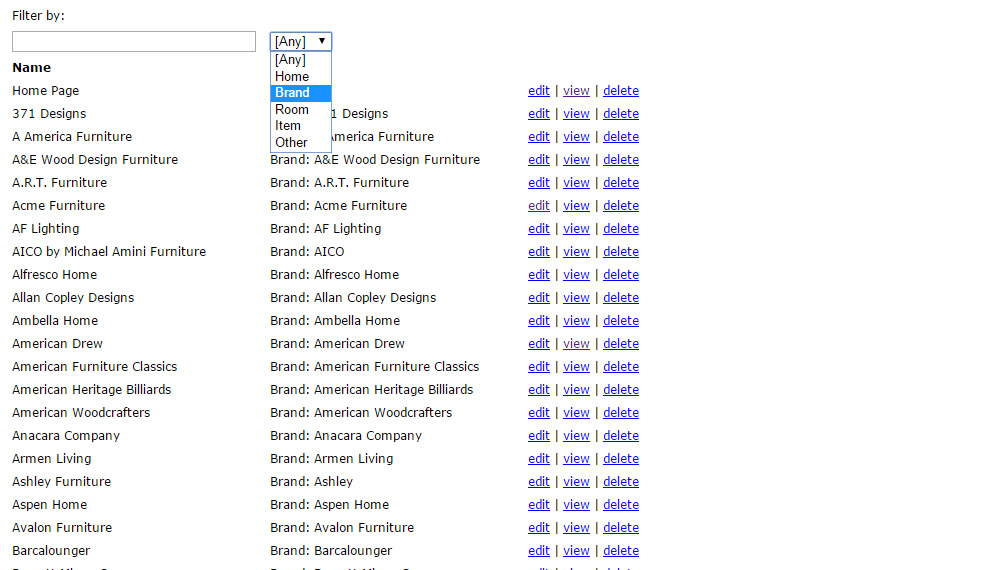Click 'Anacara Company' name in first column
990x570 pixels.
(x=66, y=436)
